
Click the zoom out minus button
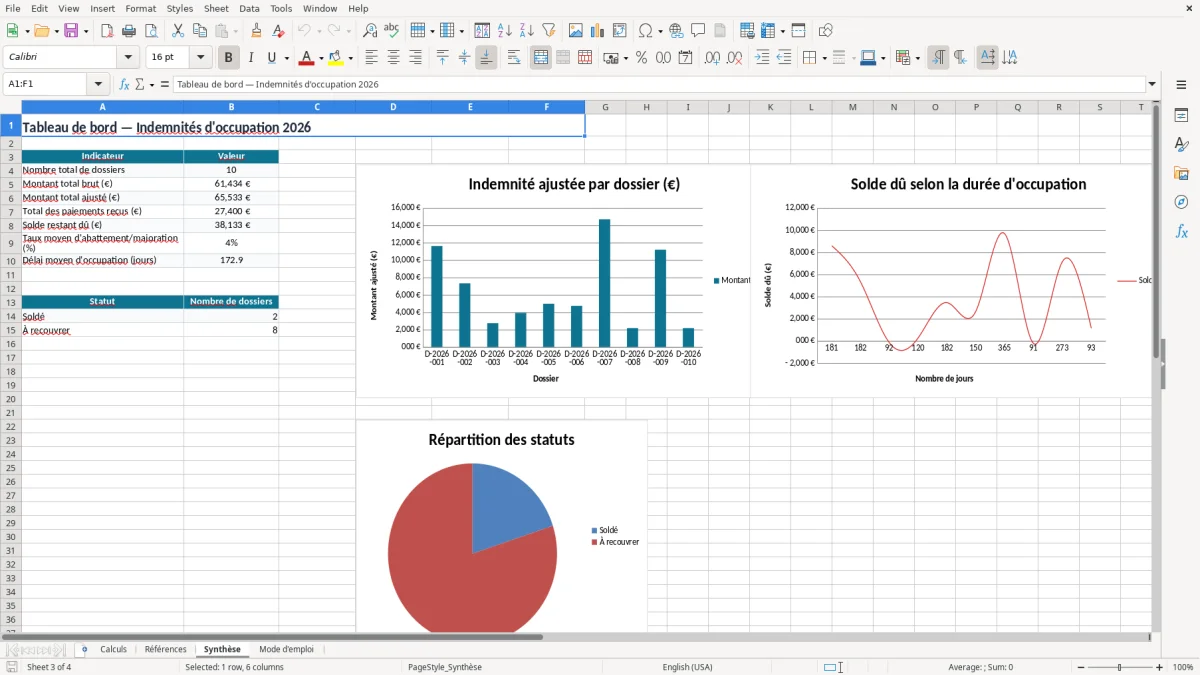[1081, 667]
